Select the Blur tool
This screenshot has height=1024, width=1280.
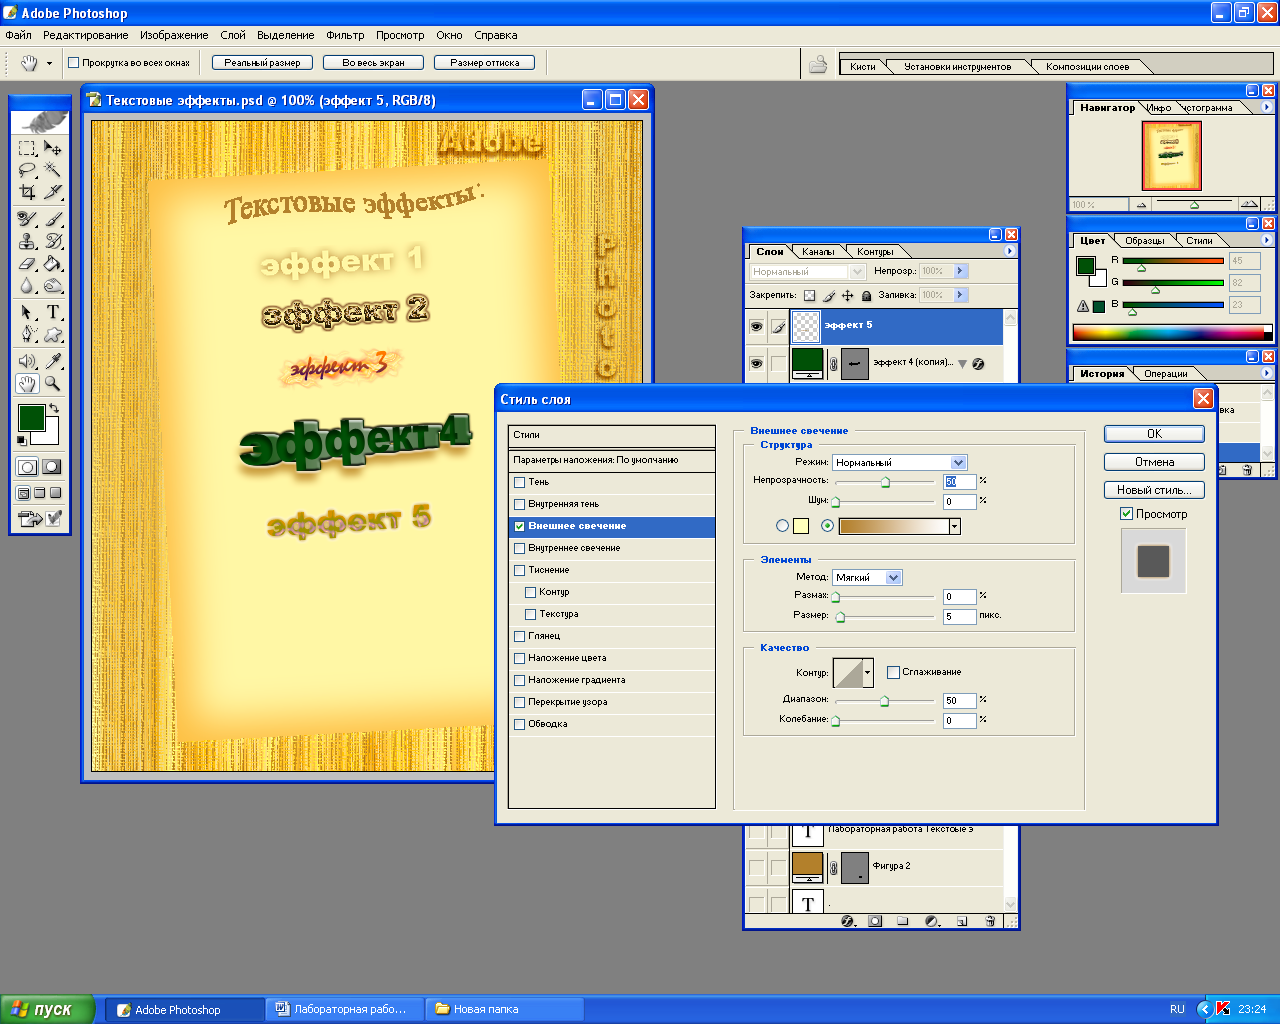point(27,285)
